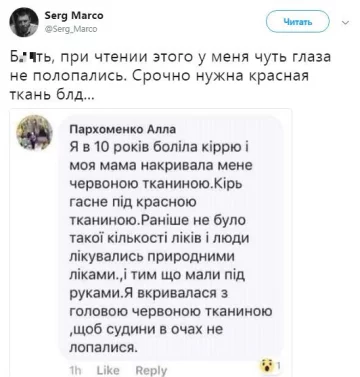Open the @Serg_Marco handle link
This screenshot has width=360, height=377.
71,29
